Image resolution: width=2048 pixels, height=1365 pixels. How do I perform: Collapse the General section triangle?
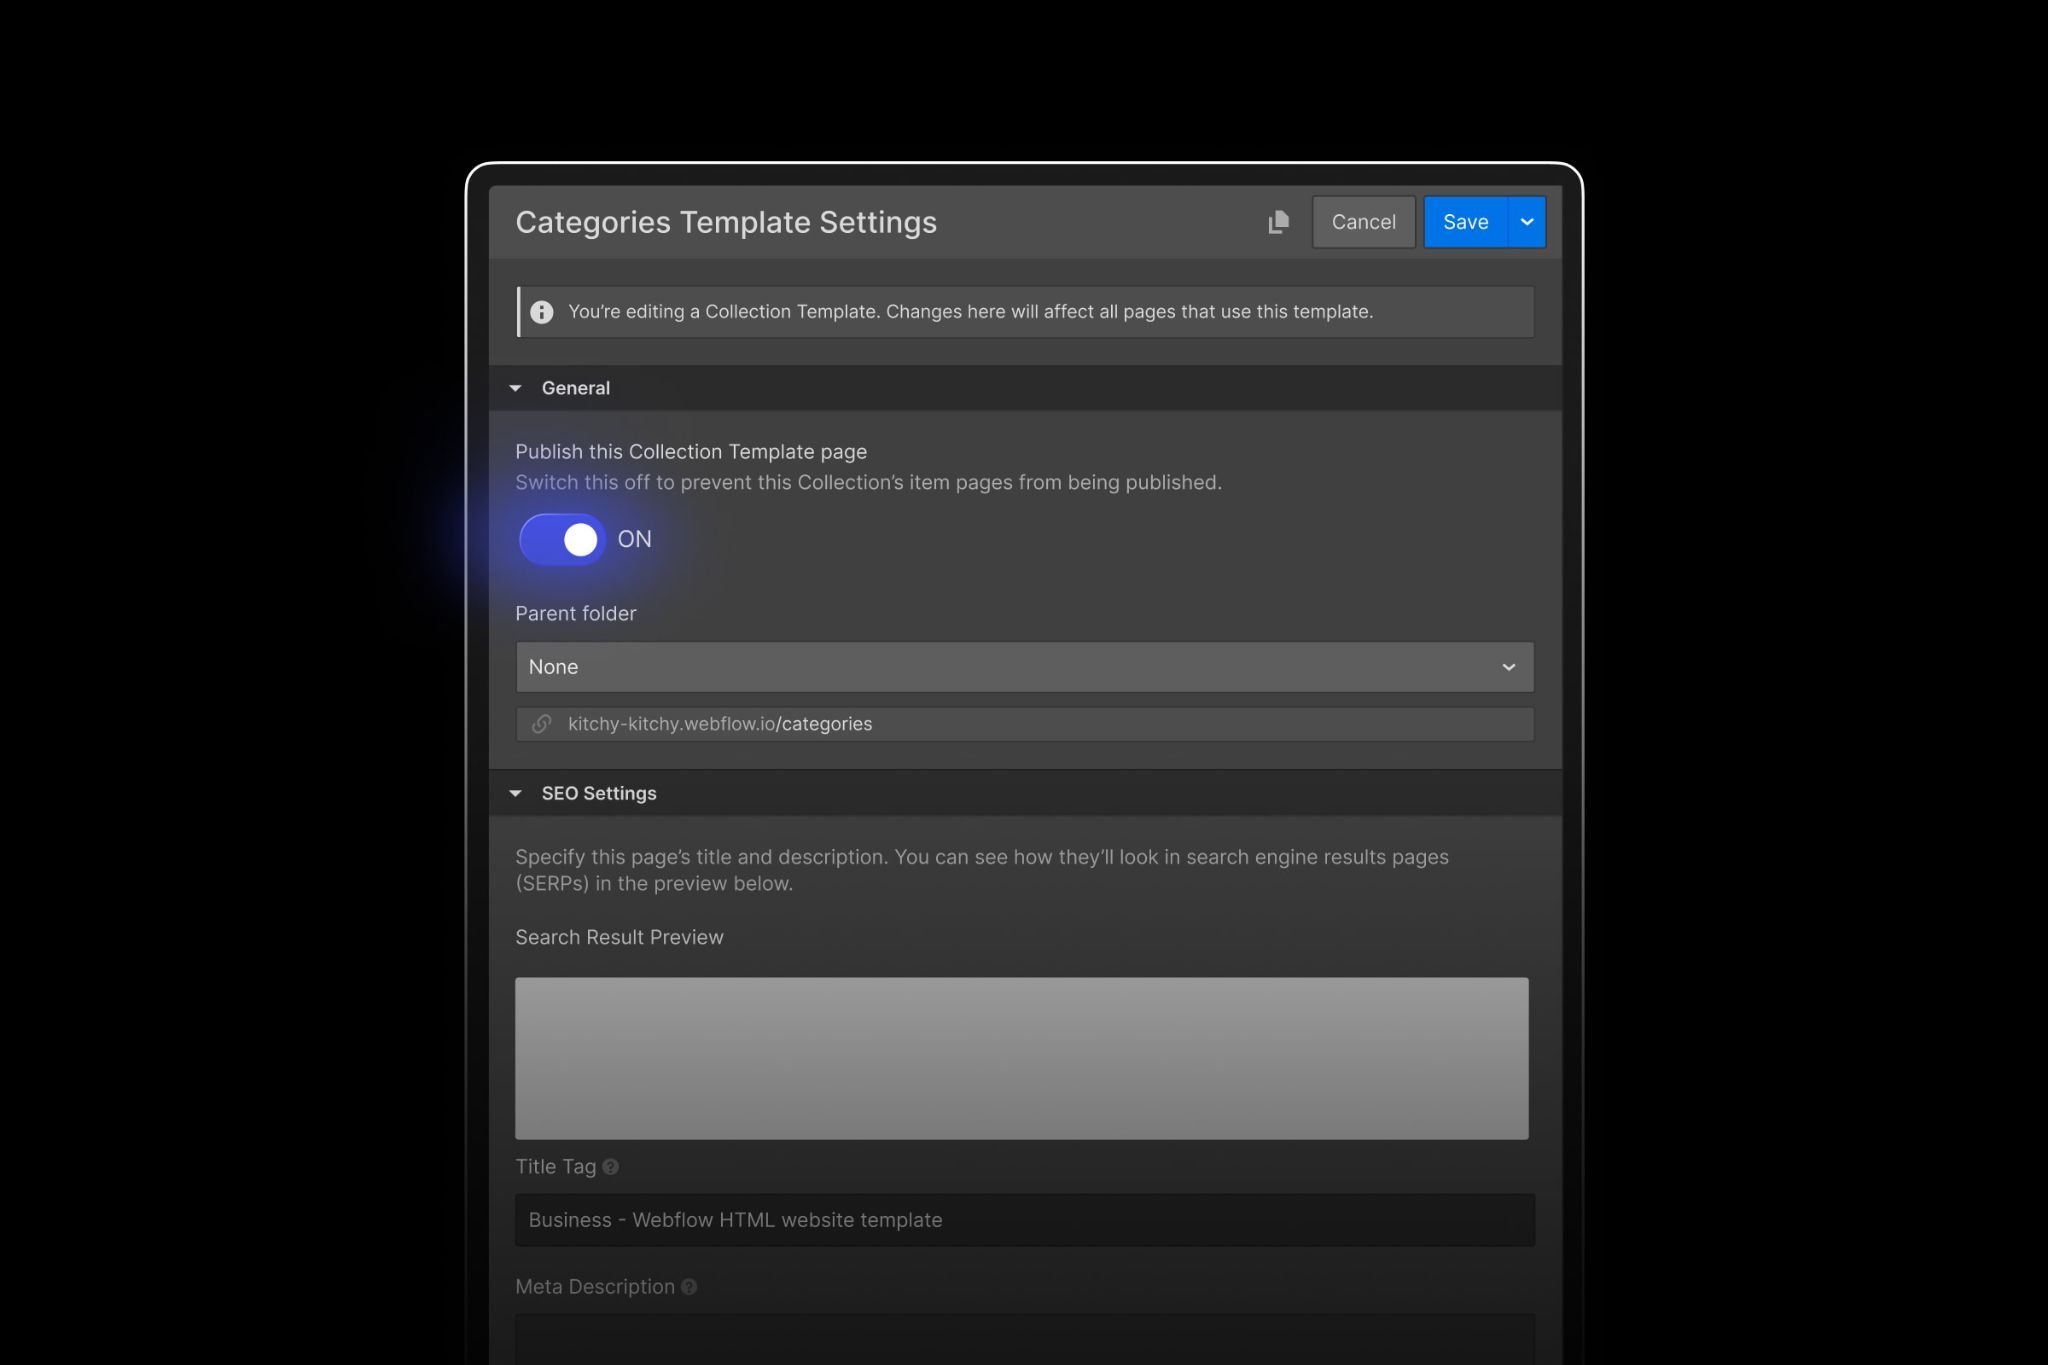click(x=516, y=388)
